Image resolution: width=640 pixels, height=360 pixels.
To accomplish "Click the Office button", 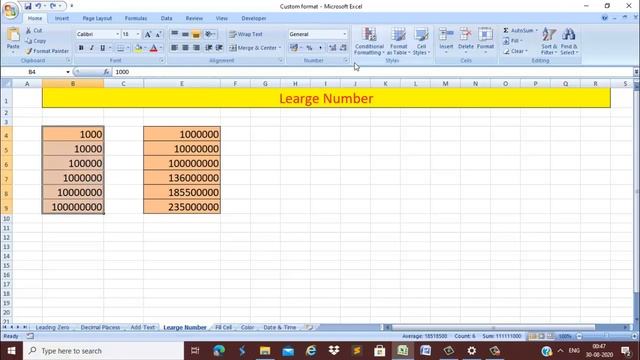I will [x=10, y=10].
